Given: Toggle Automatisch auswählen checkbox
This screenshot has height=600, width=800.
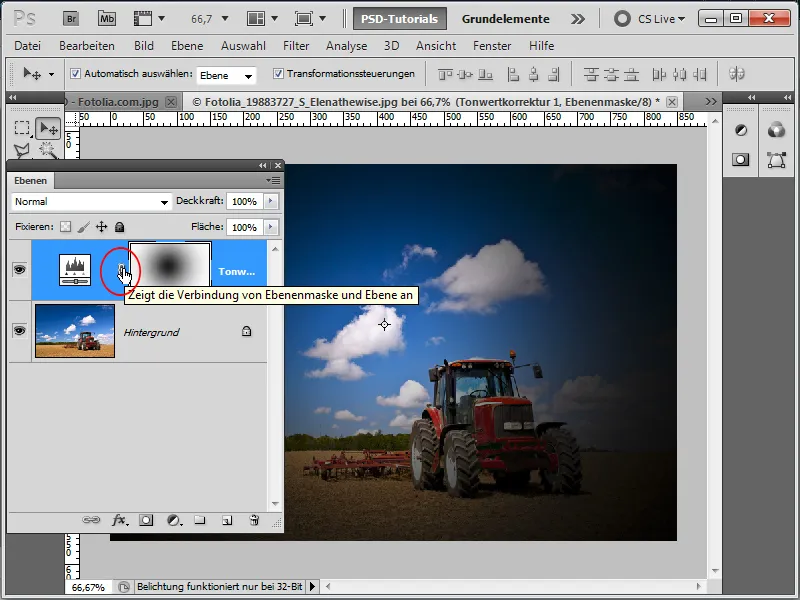Looking at the screenshot, I should point(76,73).
